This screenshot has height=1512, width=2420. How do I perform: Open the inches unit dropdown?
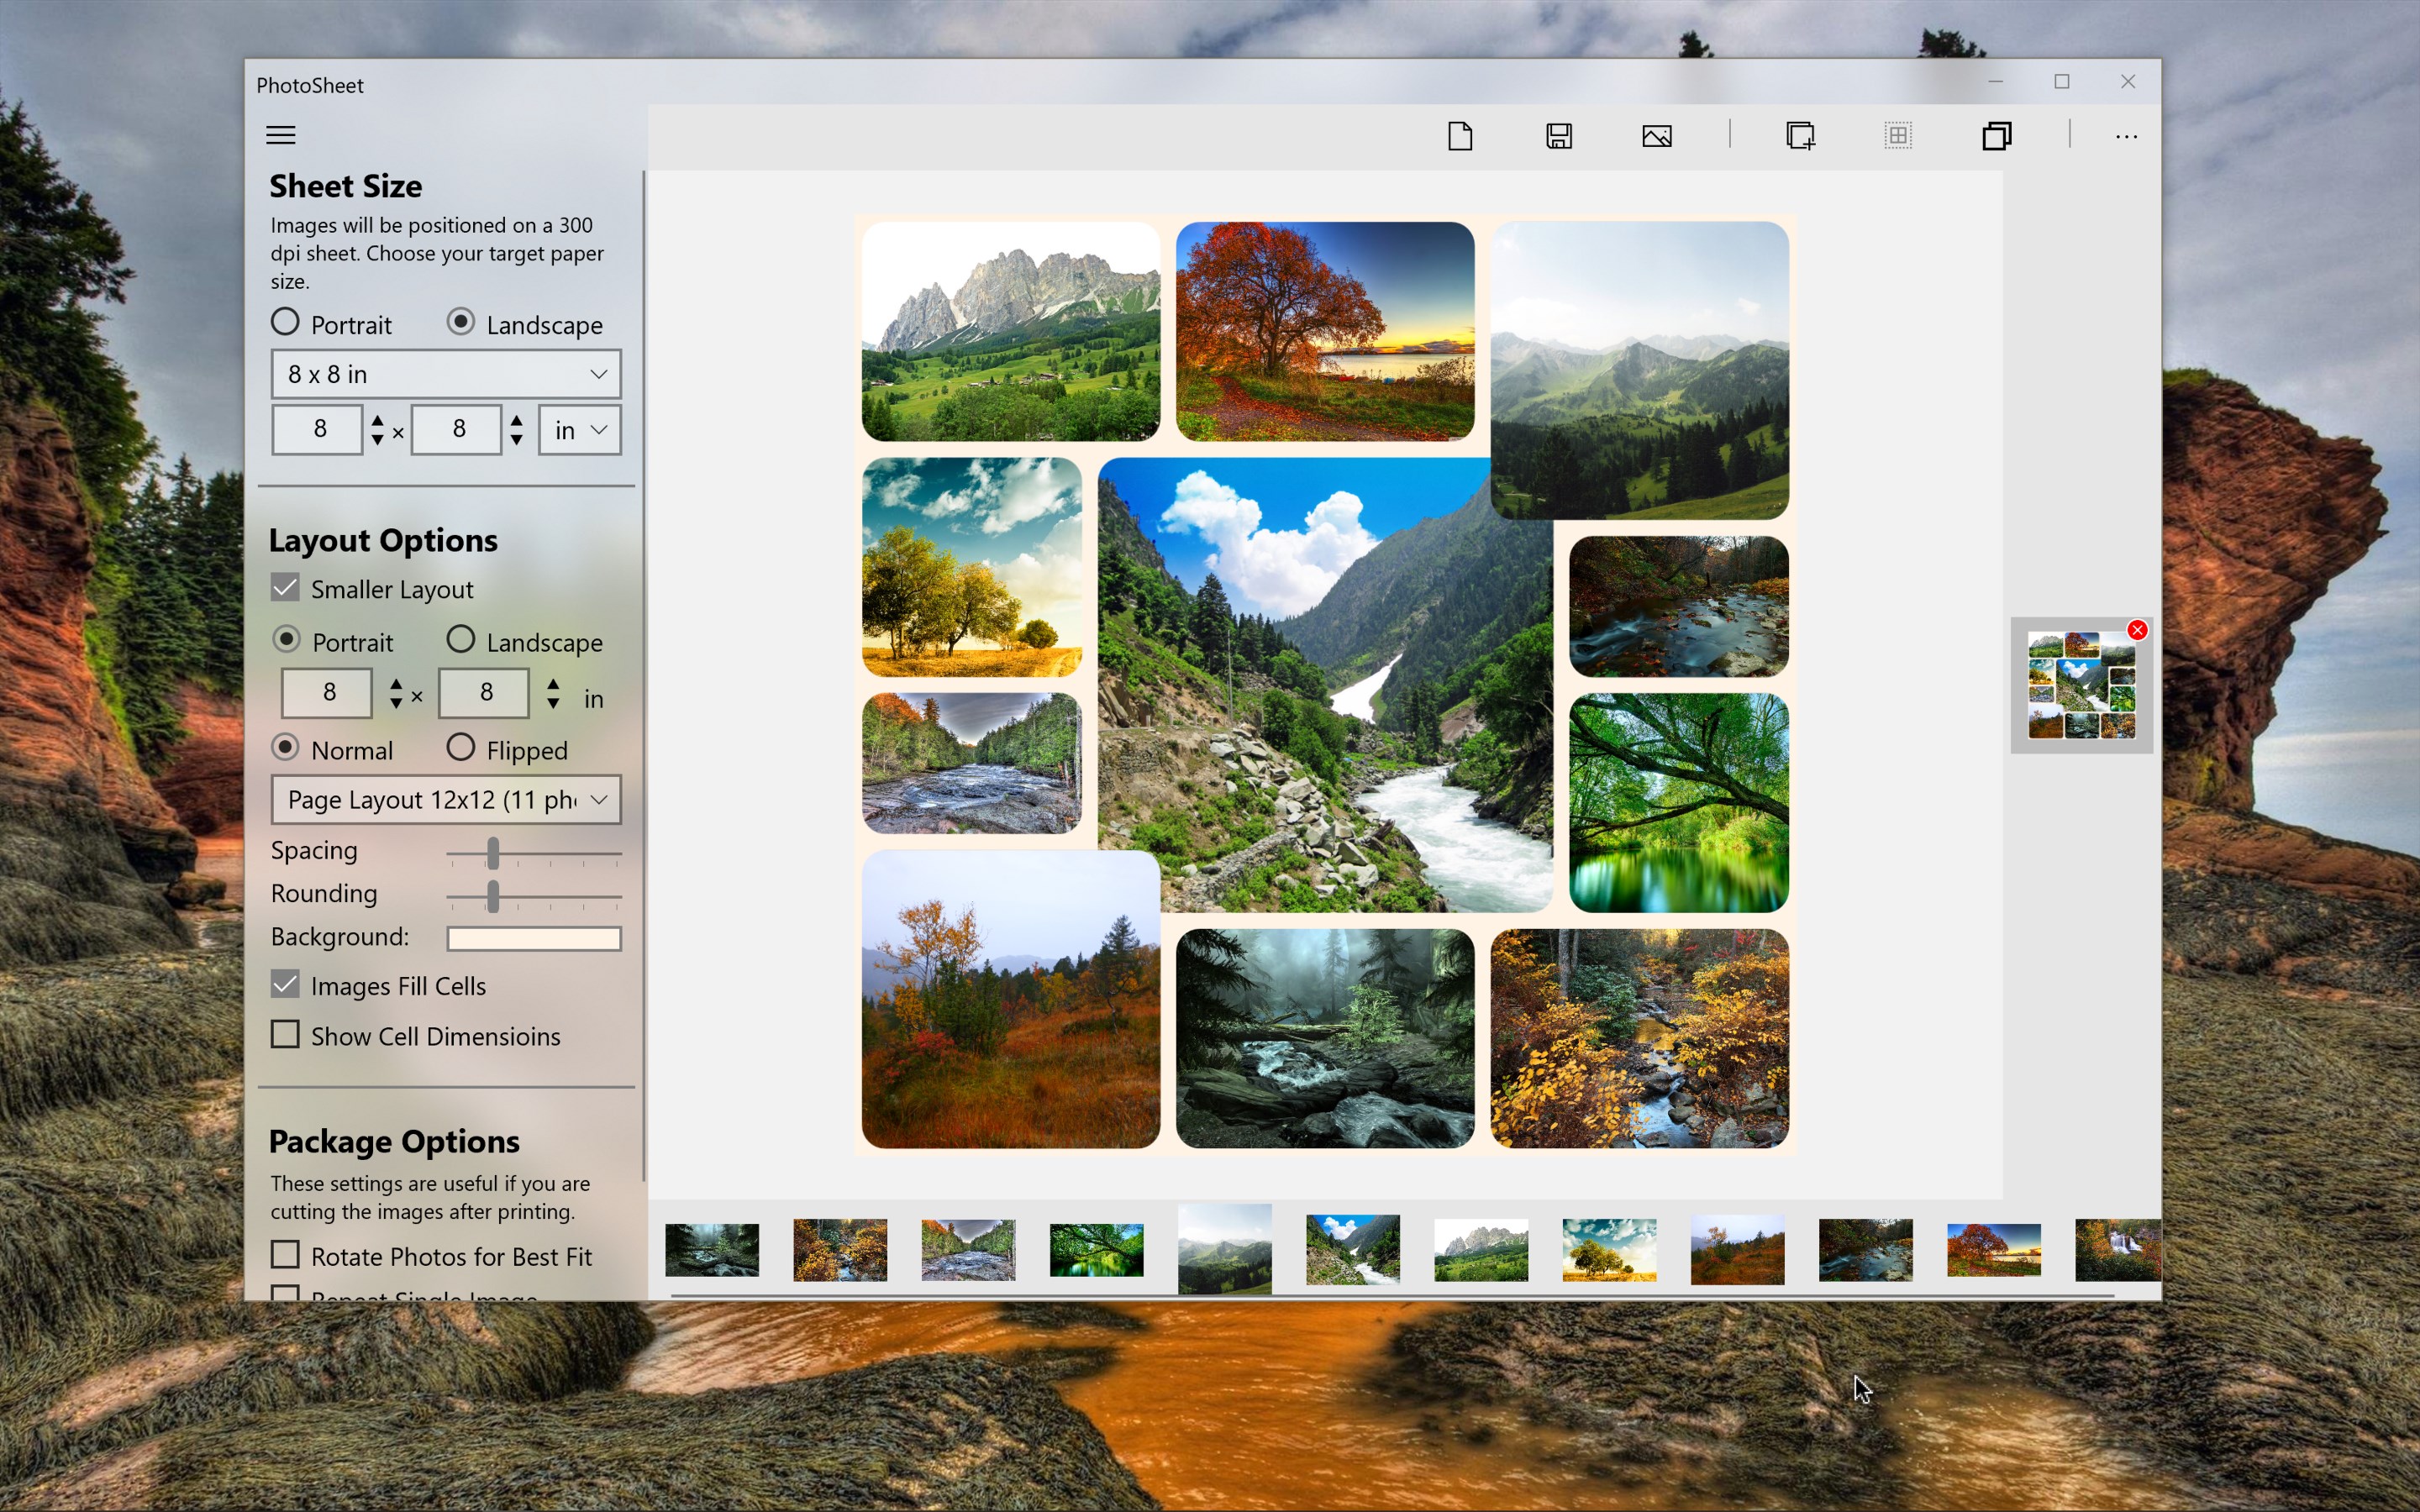point(580,430)
